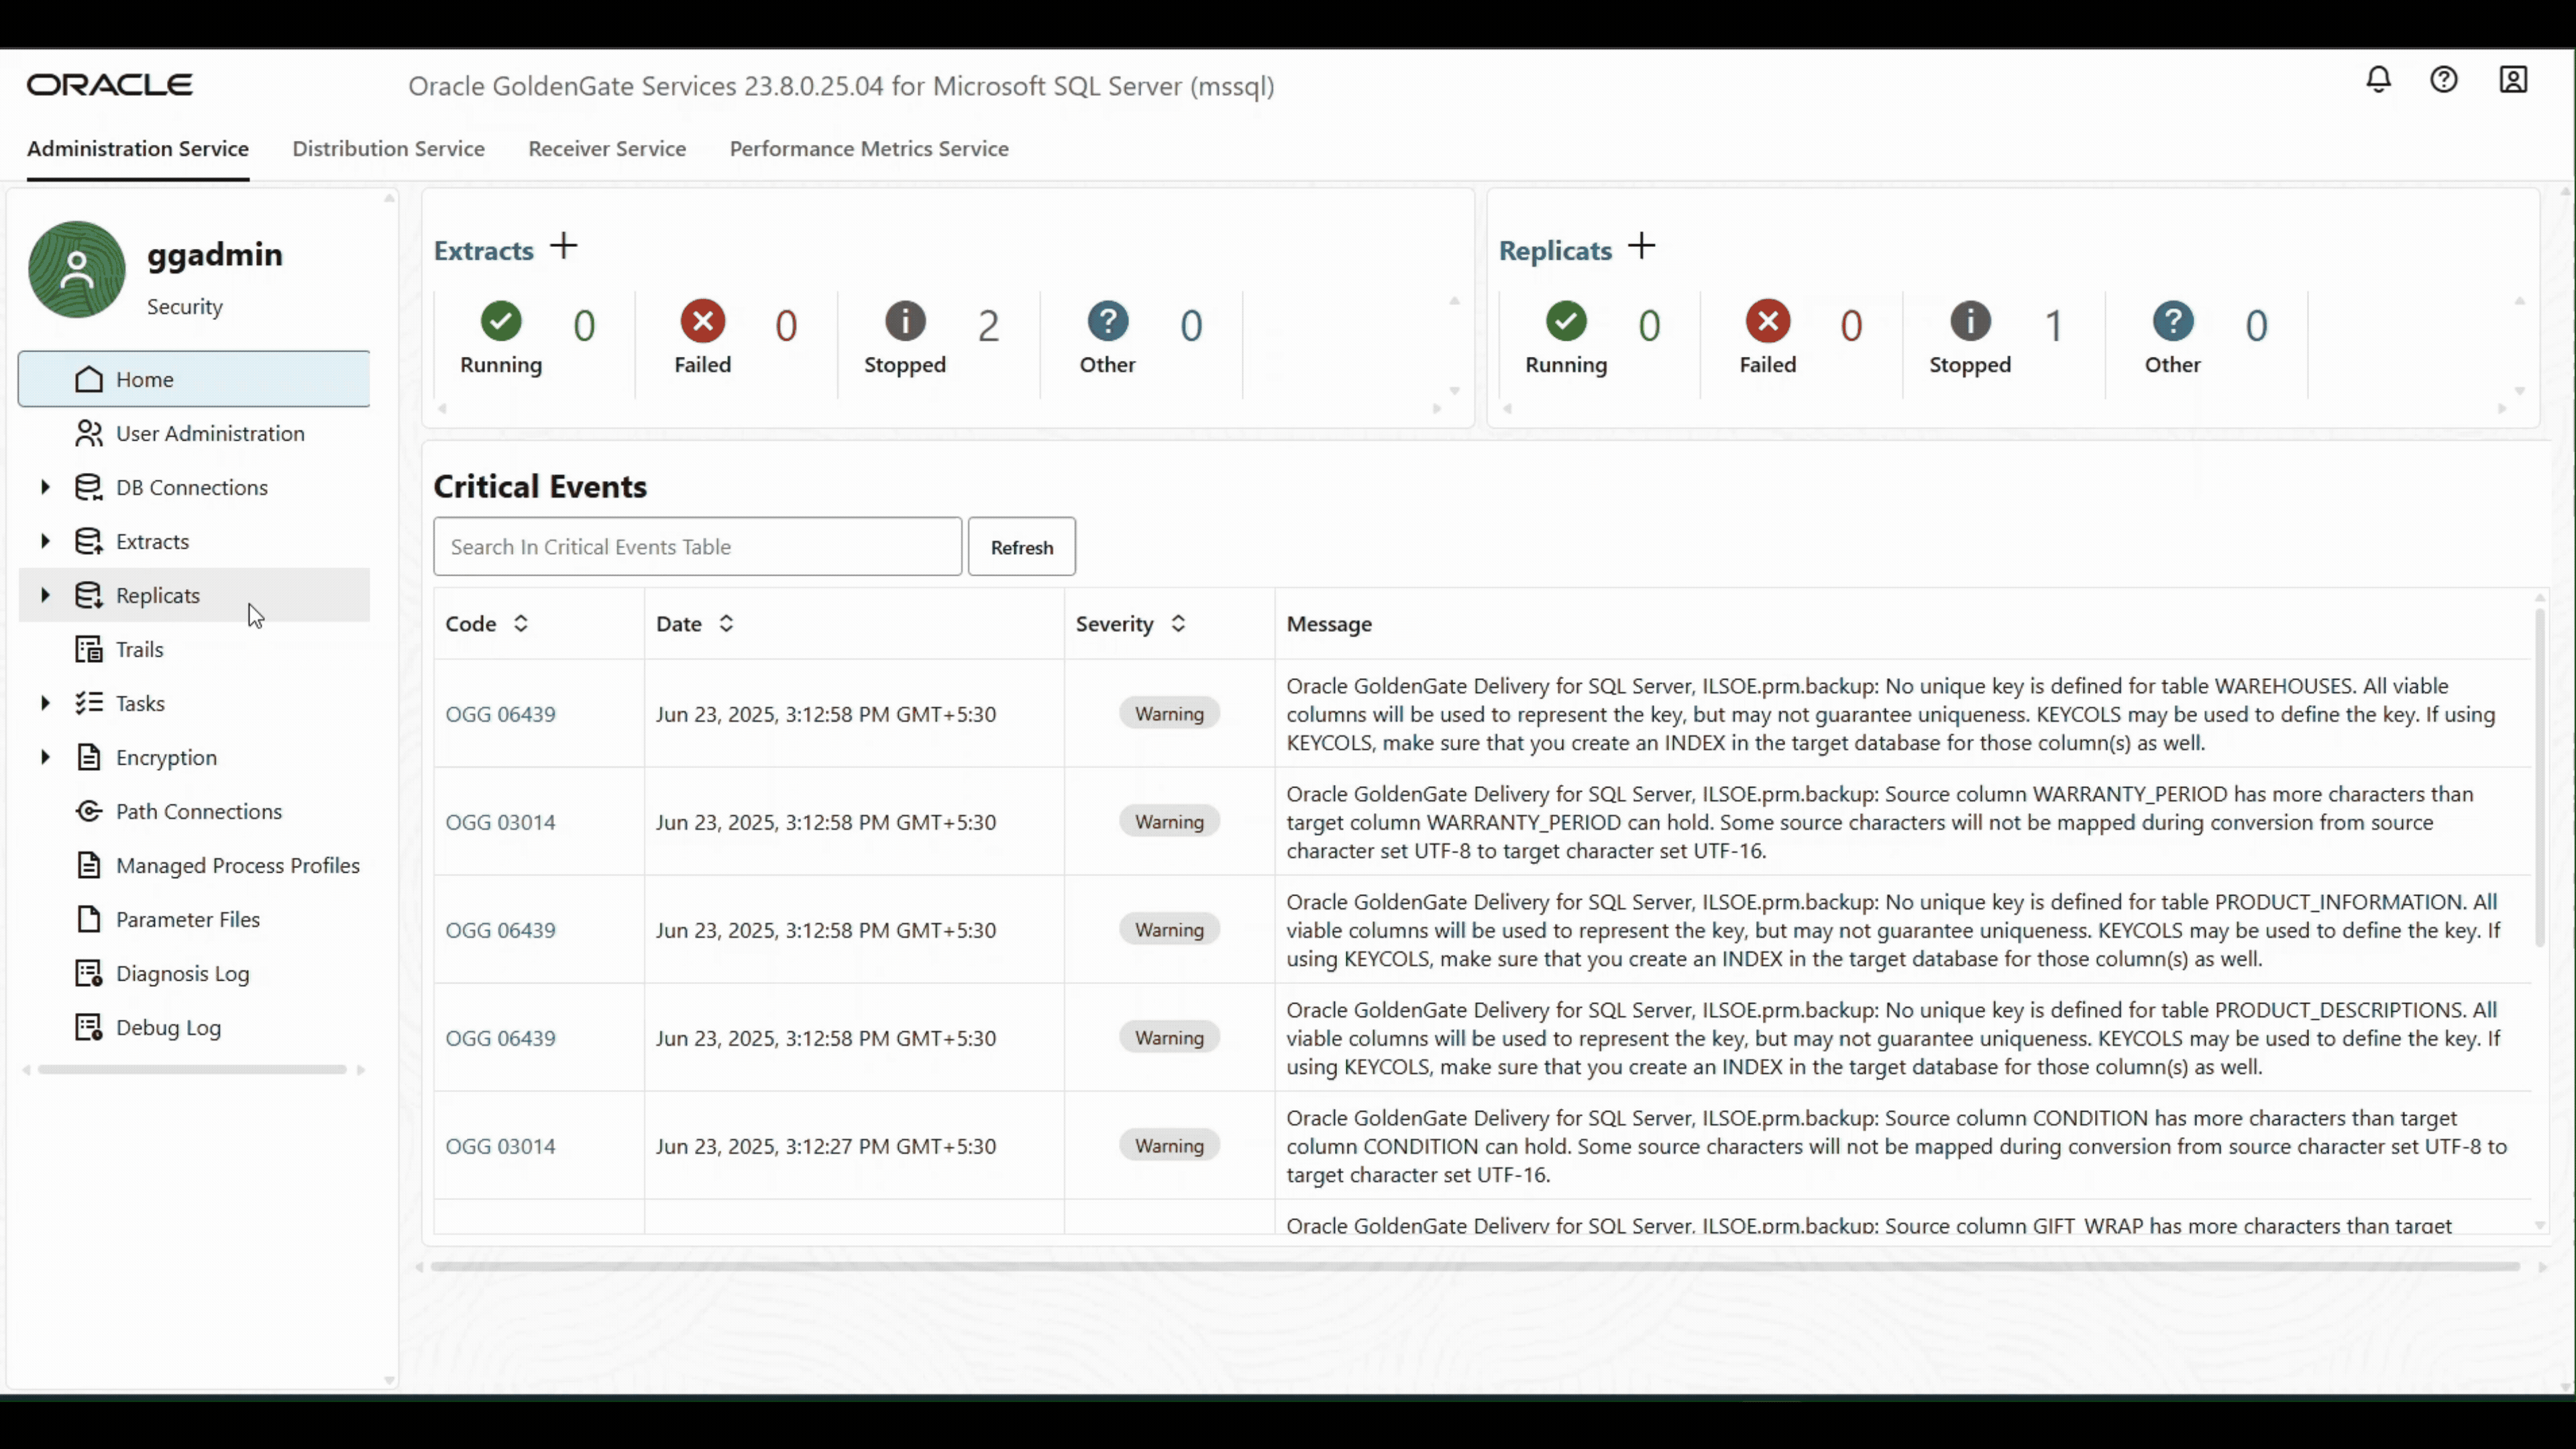Screen dimensions: 2576x1449
Task: Expand the Replicats sidebar node
Action: click(x=45, y=595)
